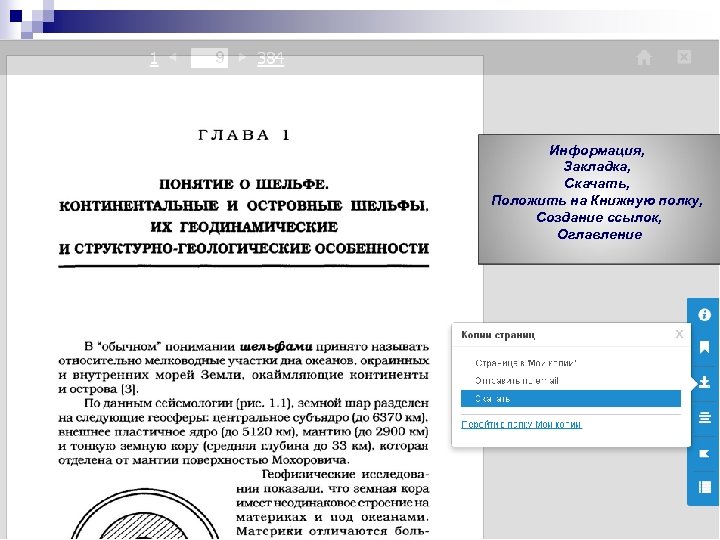The width and height of the screenshot is (720, 540).
Task: Select the highlighted 'Скачать' menu item
Action: coord(571,399)
